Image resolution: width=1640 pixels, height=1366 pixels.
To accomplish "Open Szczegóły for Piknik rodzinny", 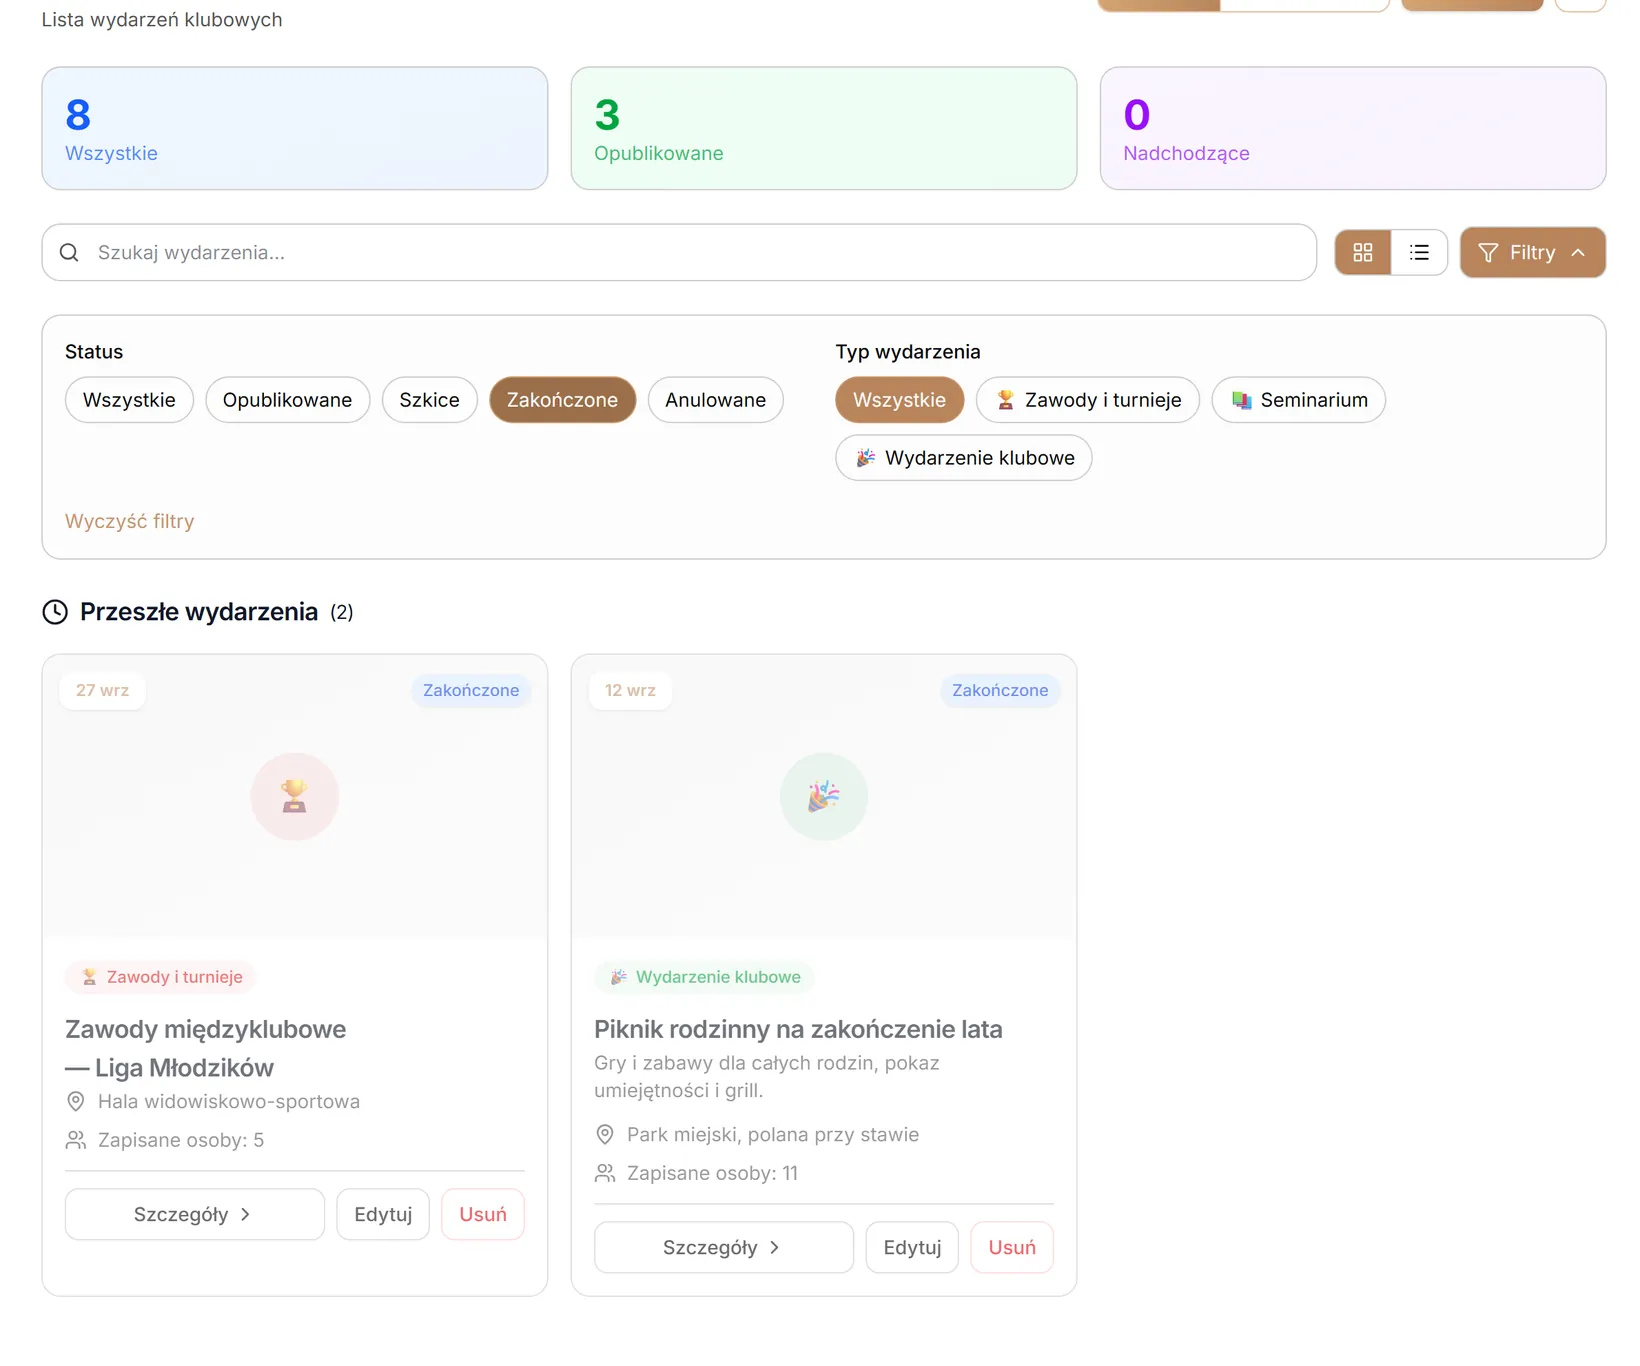I will pyautogui.click(x=724, y=1247).
